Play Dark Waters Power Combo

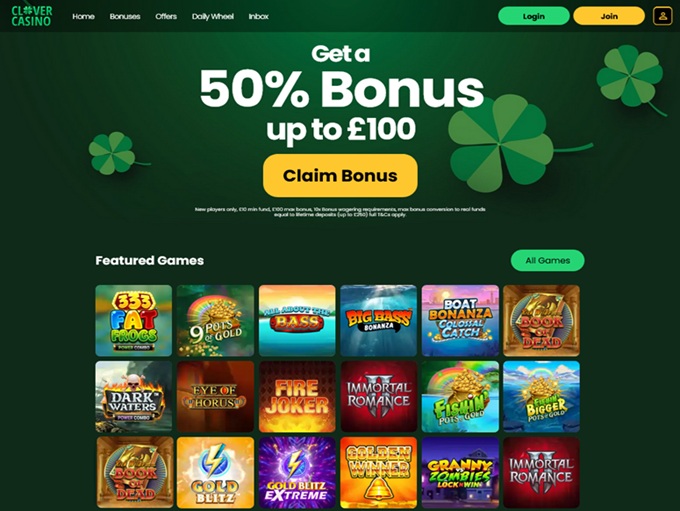point(134,396)
